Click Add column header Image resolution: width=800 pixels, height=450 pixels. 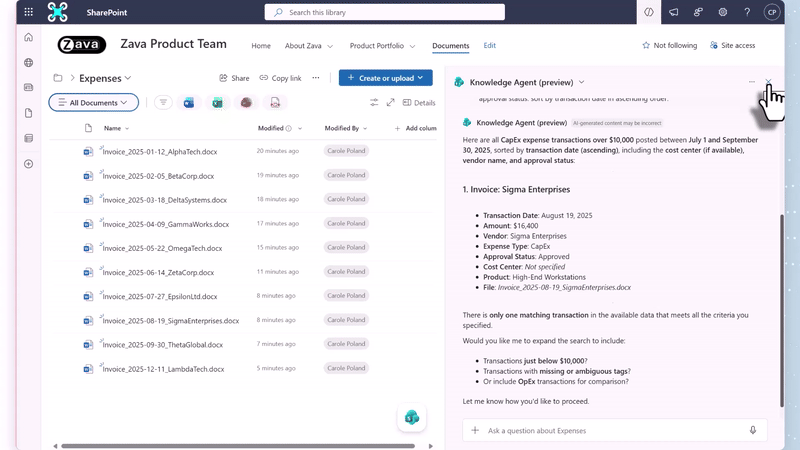pos(415,128)
